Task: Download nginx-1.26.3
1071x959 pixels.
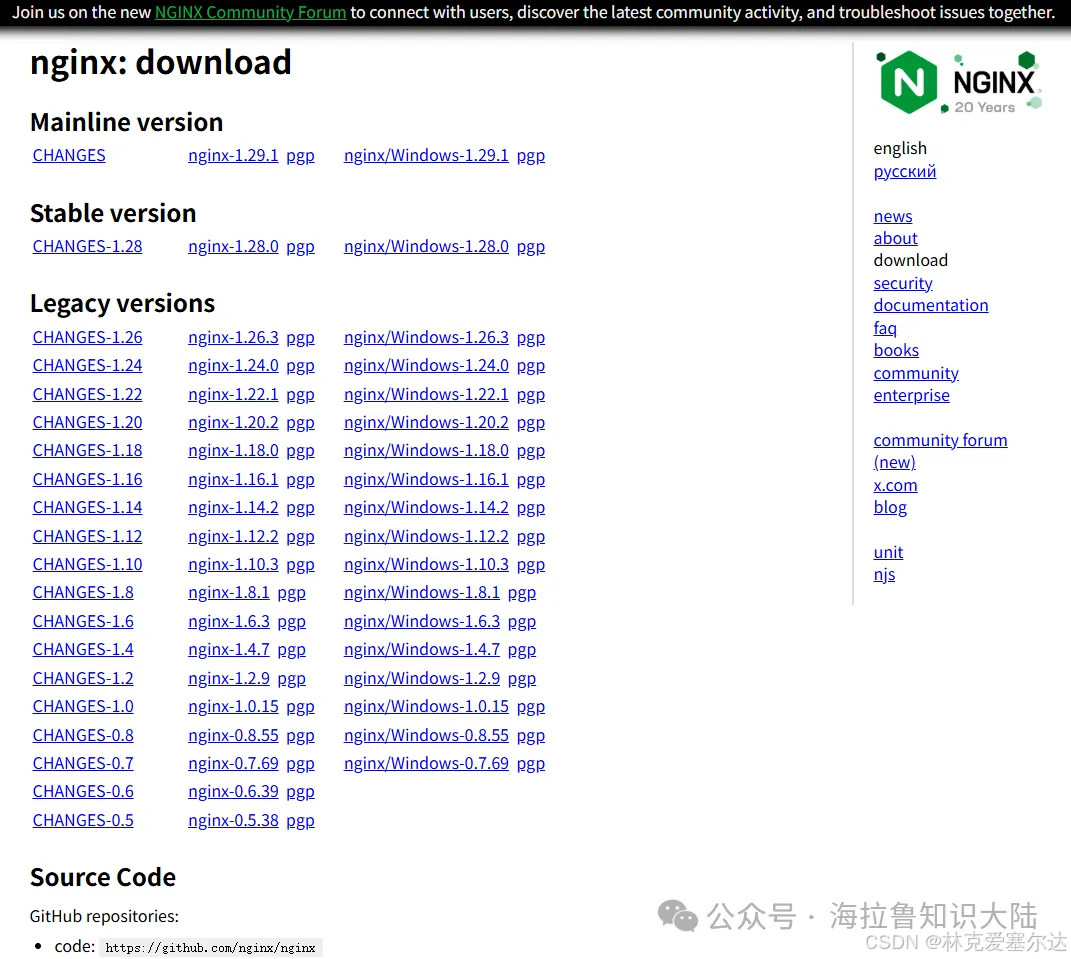Action: point(233,337)
